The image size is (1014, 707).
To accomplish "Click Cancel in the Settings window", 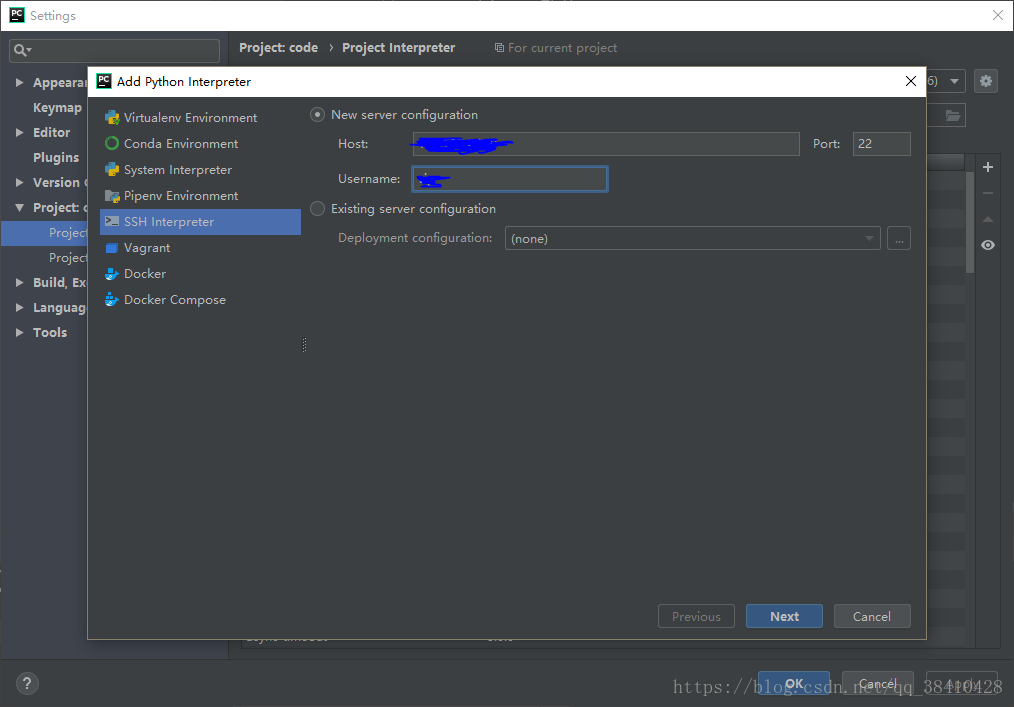I will point(878,684).
